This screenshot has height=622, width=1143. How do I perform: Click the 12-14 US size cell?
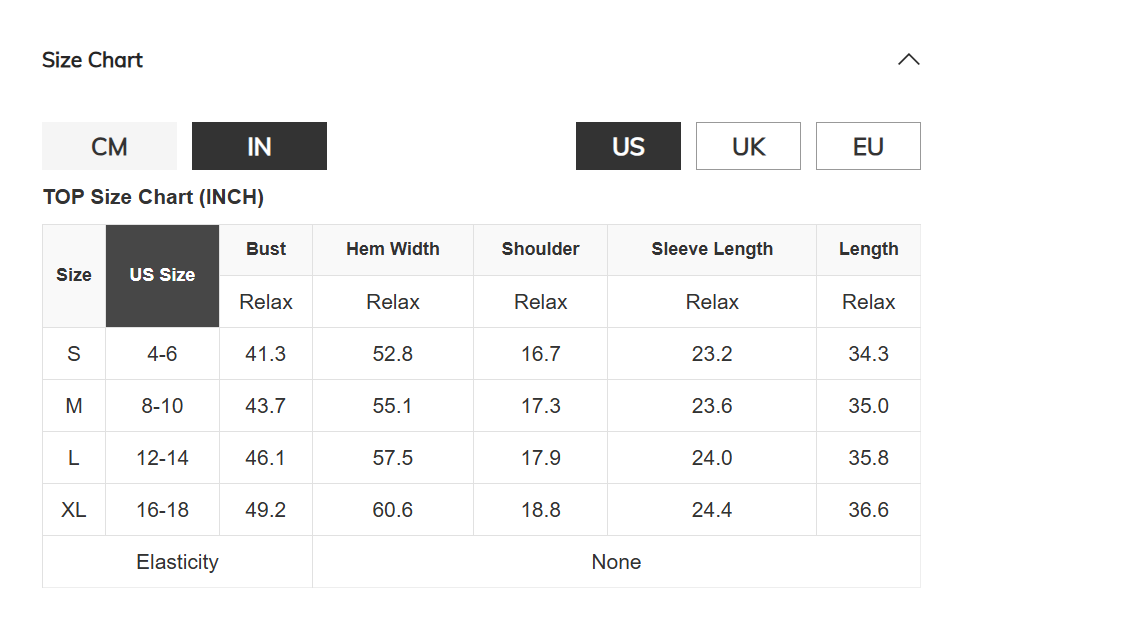(163, 458)
